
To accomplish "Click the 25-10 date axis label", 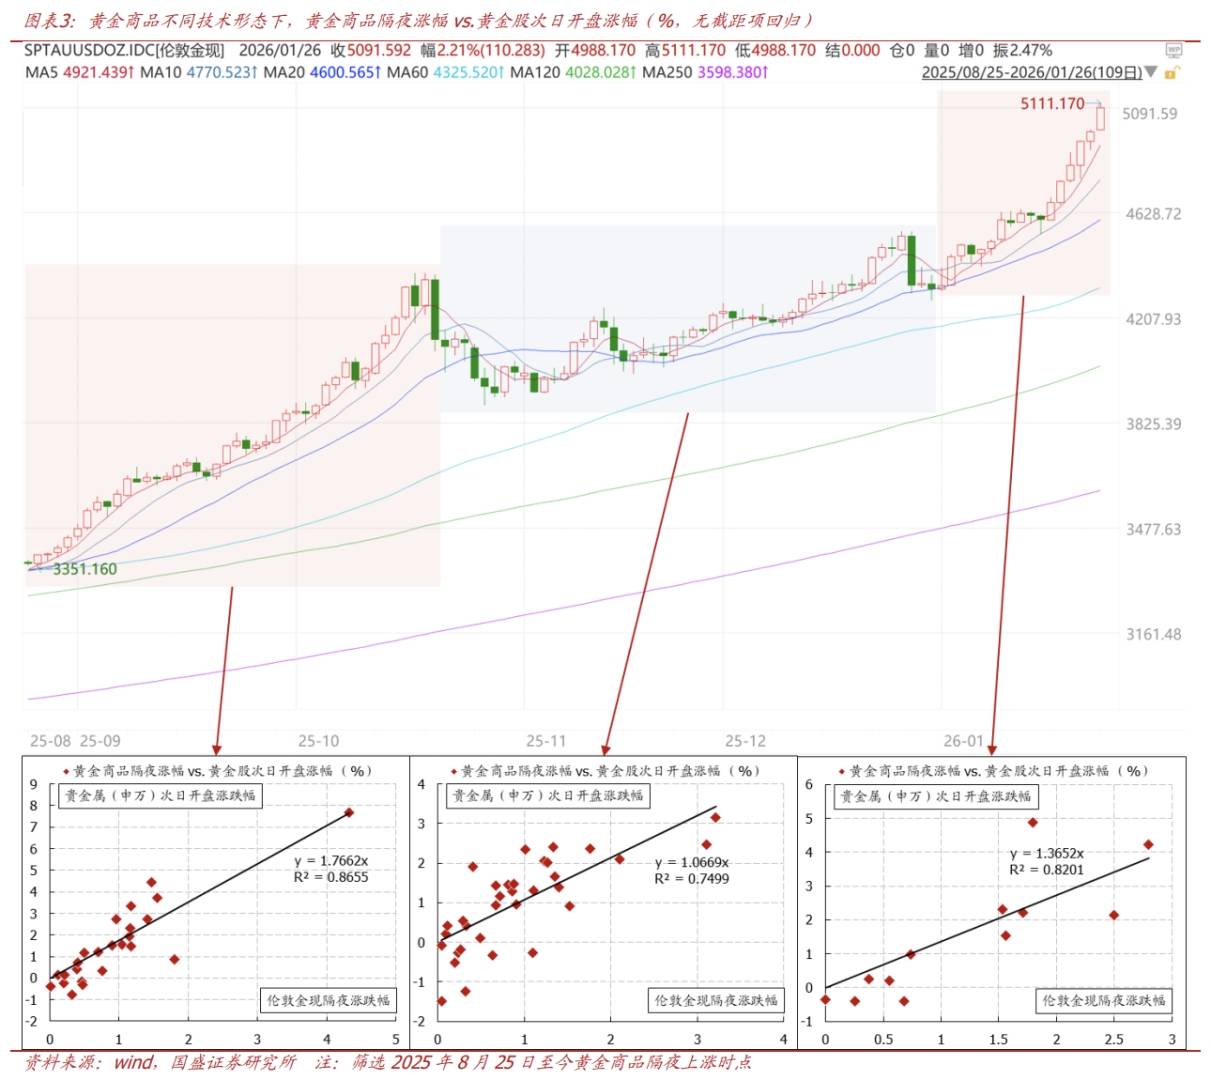I will [318, 741].
